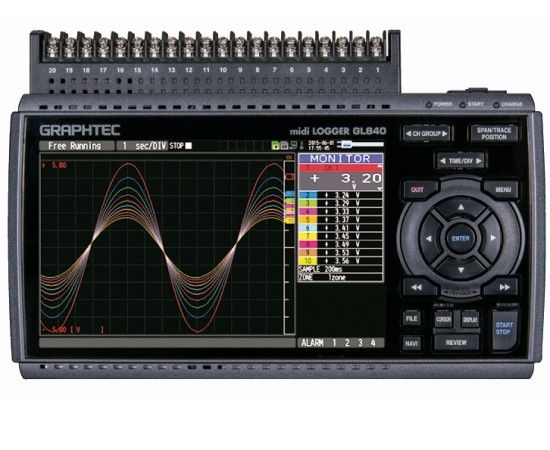Step to the next channel group with CH GROUP right arrow

coord(444,134)
